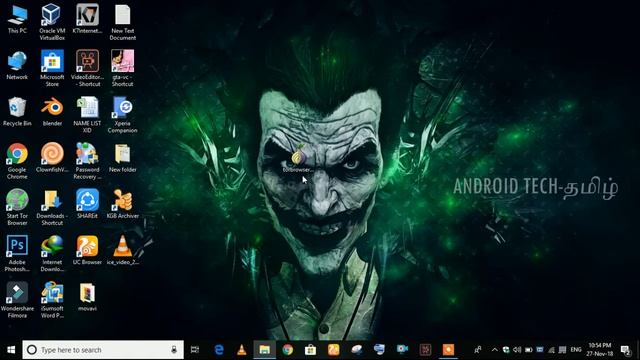Open Google Chrome from the taskbar
The height and width of the screenshot is (360, 640).
pos(287,350)
